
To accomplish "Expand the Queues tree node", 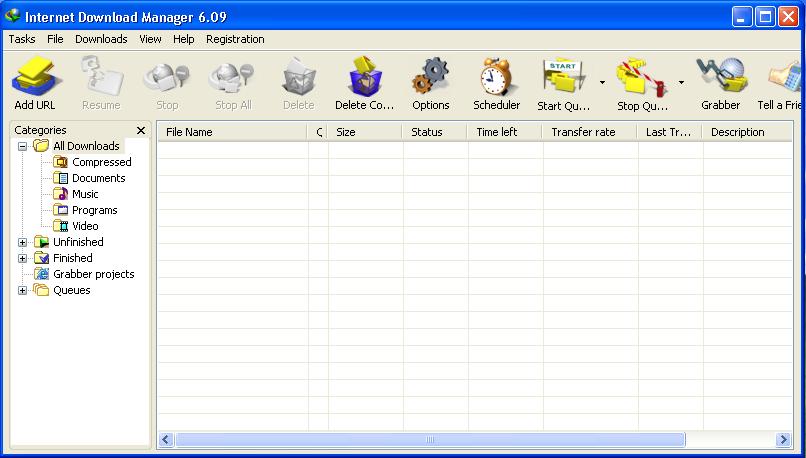I will [23, 290].
